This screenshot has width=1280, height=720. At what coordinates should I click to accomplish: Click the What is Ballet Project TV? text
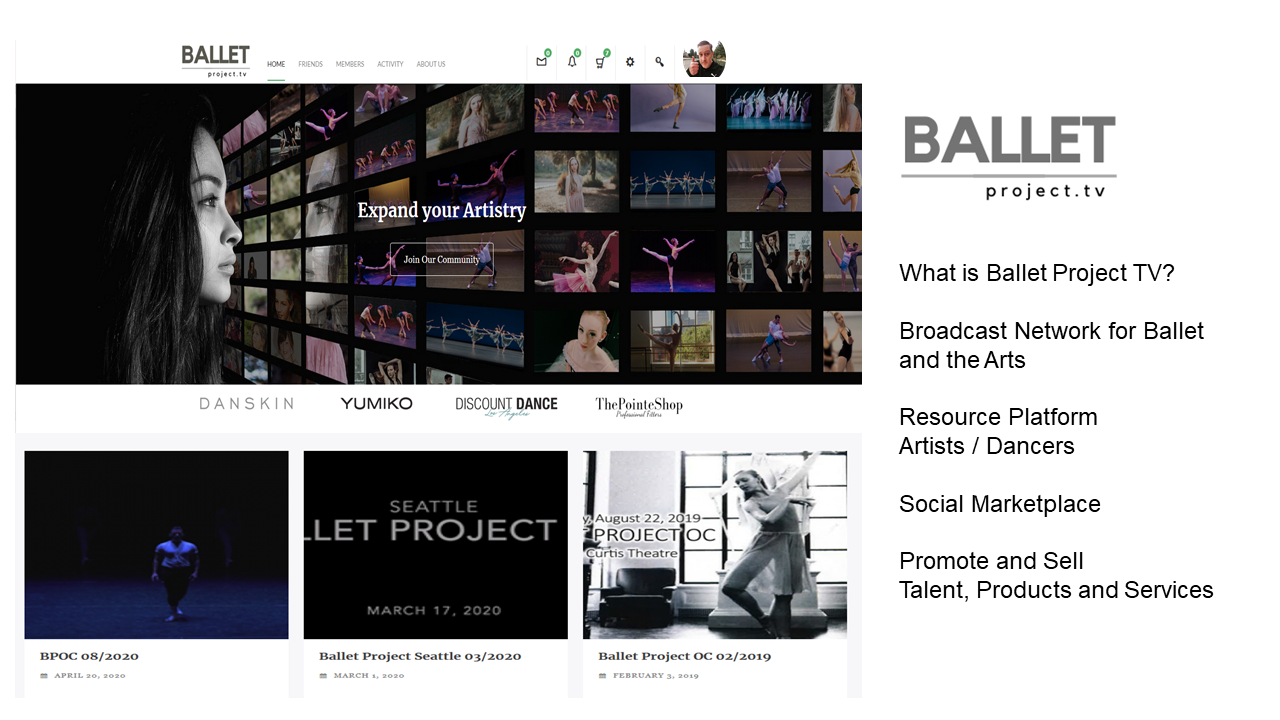point(1037,272)
